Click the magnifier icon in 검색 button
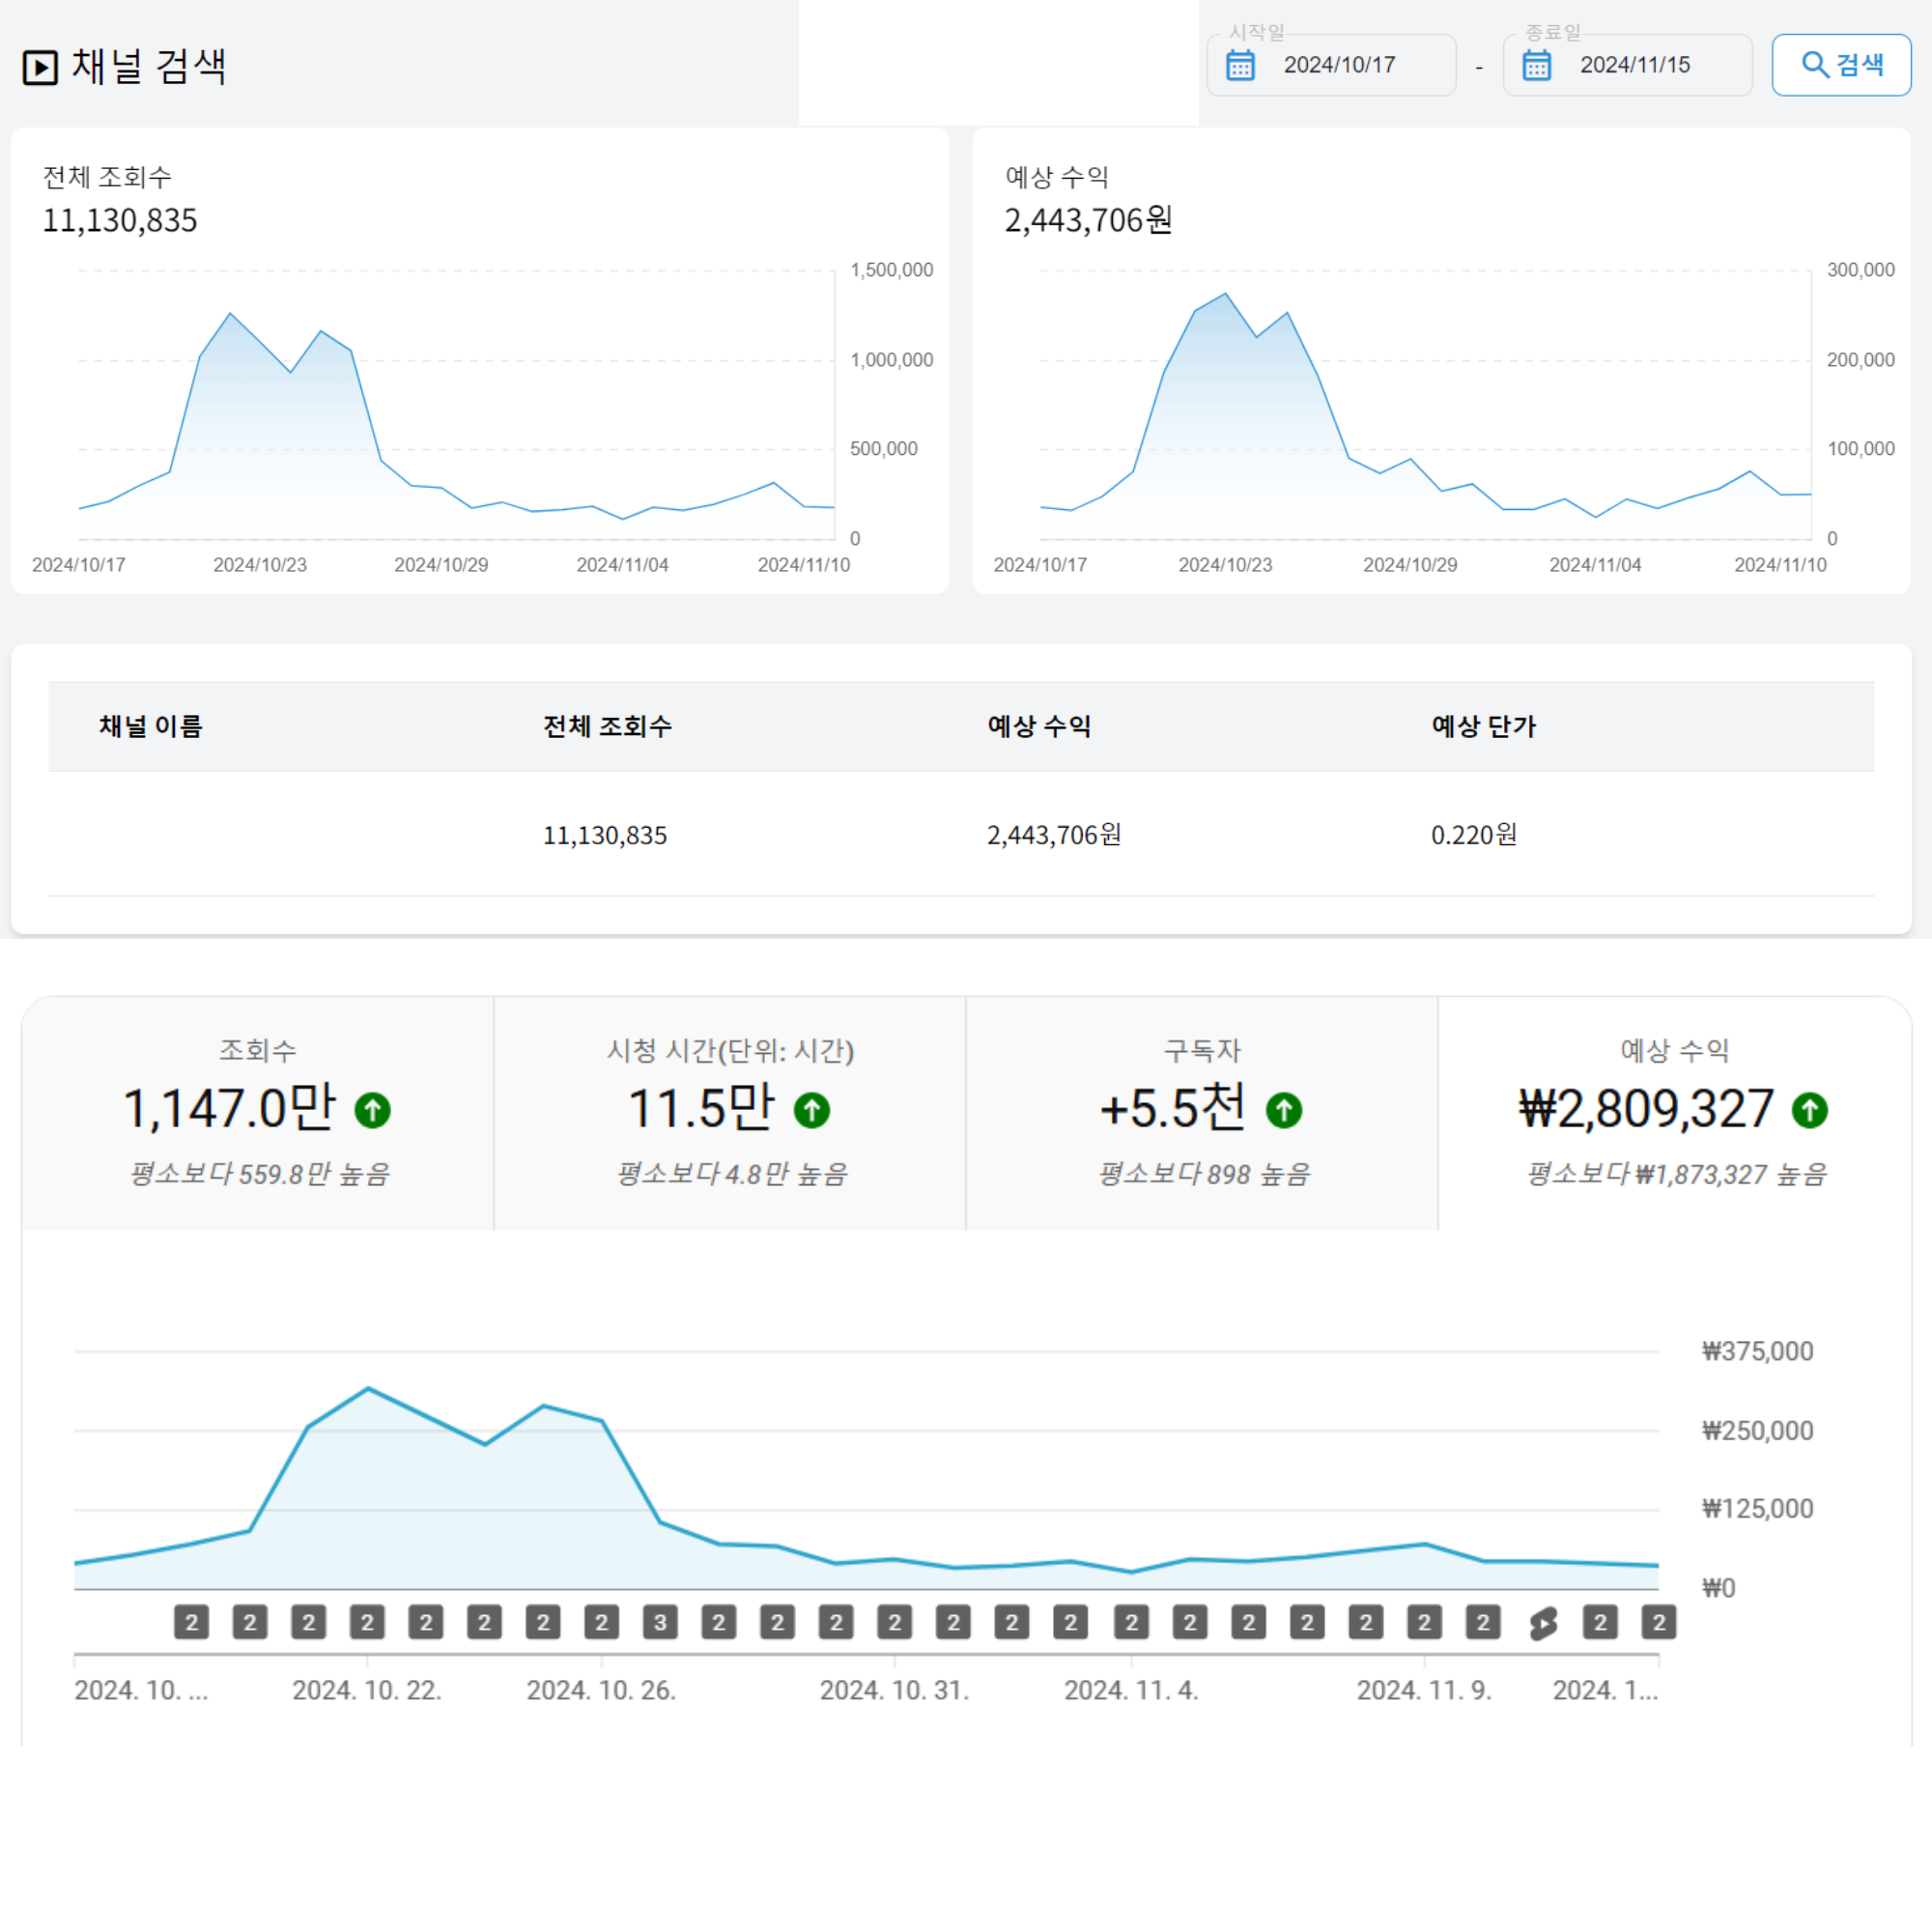Image resolution: width=1932 pixels, height=1932 pixels. click(x=1814, y=65)
